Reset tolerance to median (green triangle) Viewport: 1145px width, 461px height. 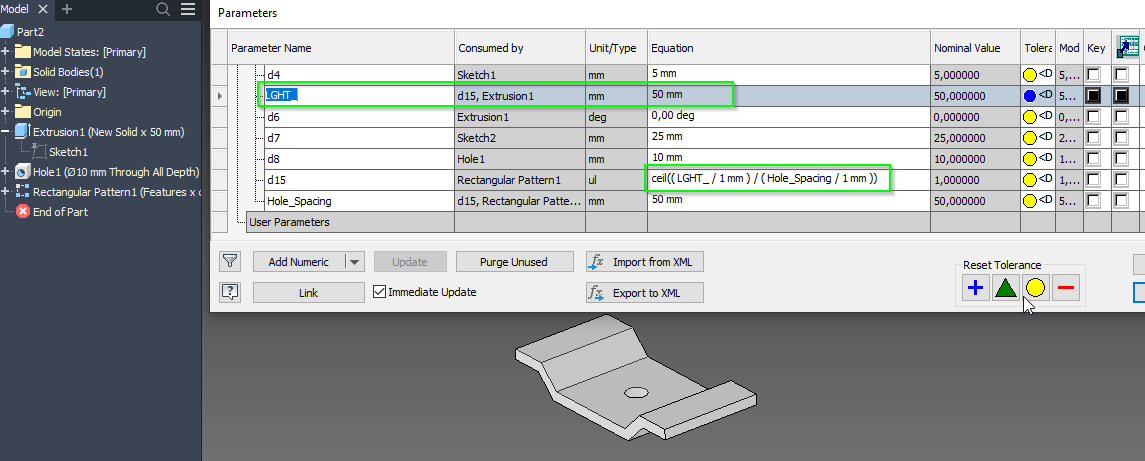(1006, 288)
